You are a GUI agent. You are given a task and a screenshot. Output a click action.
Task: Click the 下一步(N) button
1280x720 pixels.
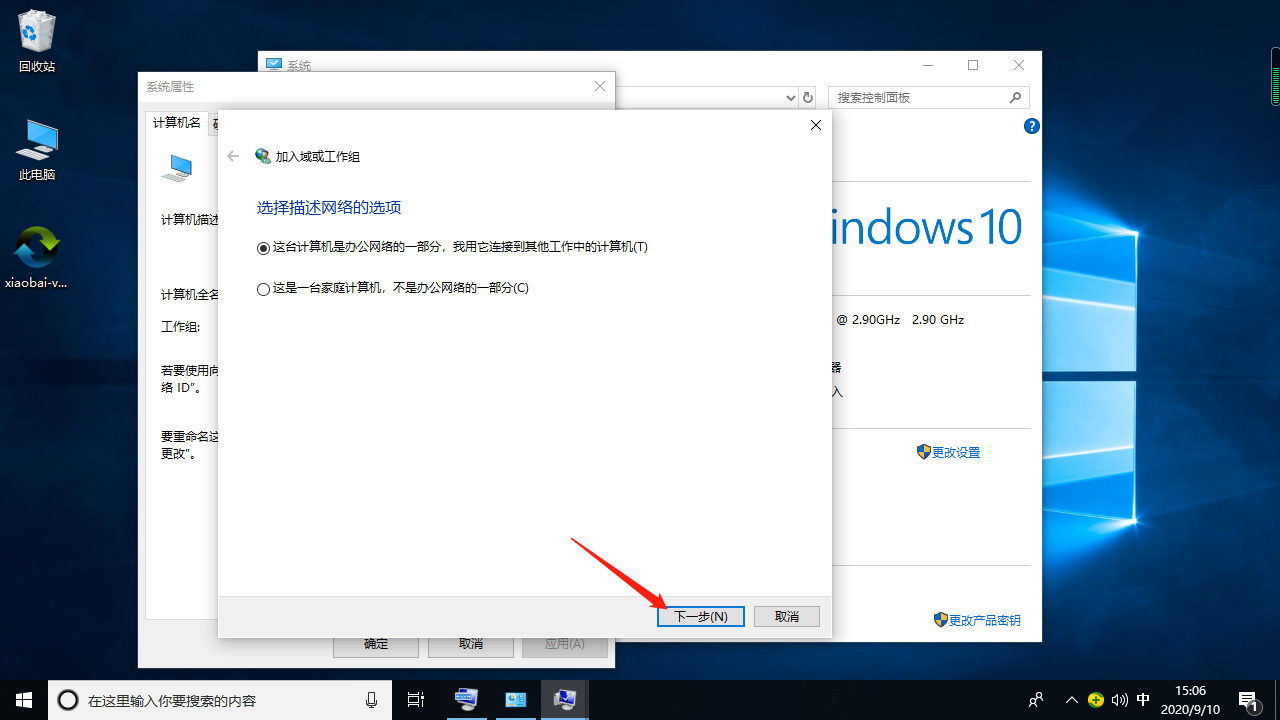click(700, 617)
